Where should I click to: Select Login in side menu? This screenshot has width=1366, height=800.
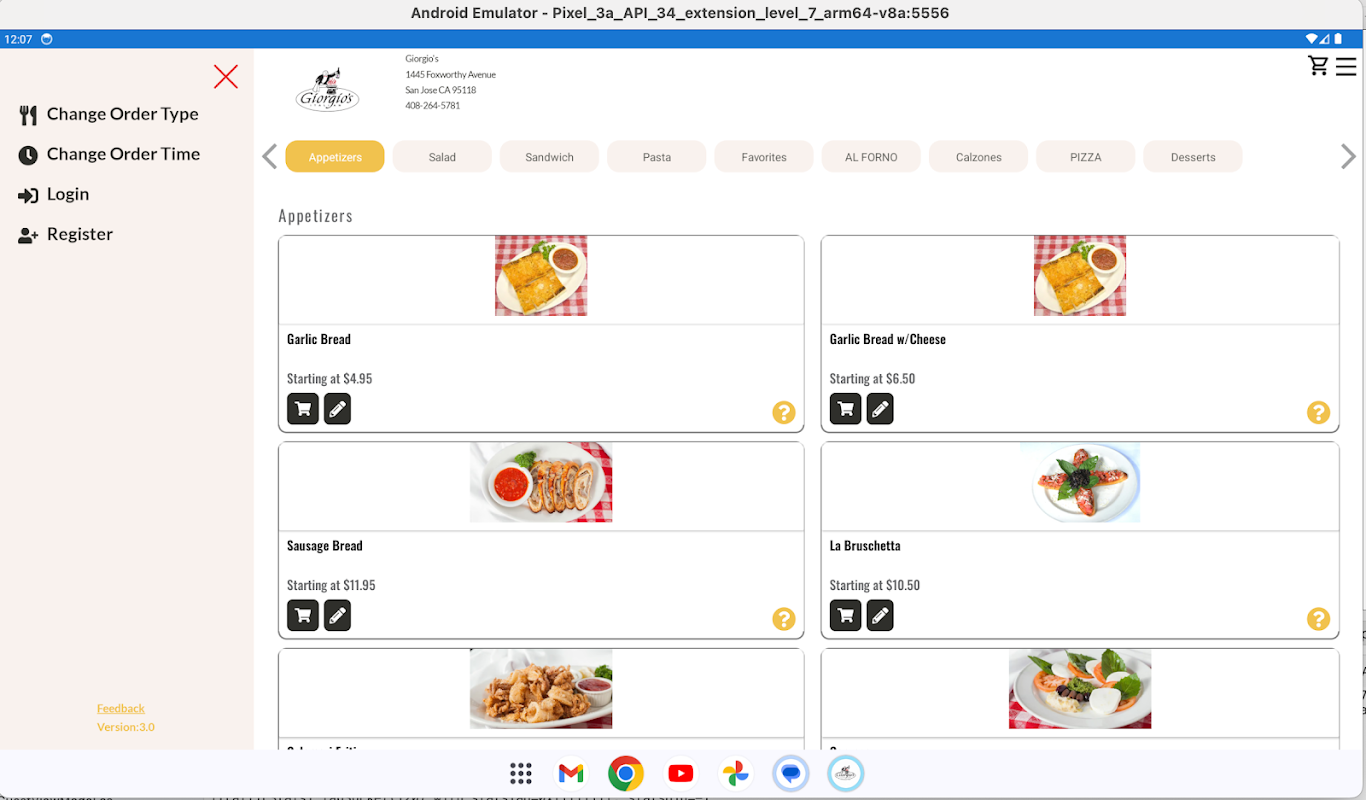pyautogui.click(x=54, y=194)
